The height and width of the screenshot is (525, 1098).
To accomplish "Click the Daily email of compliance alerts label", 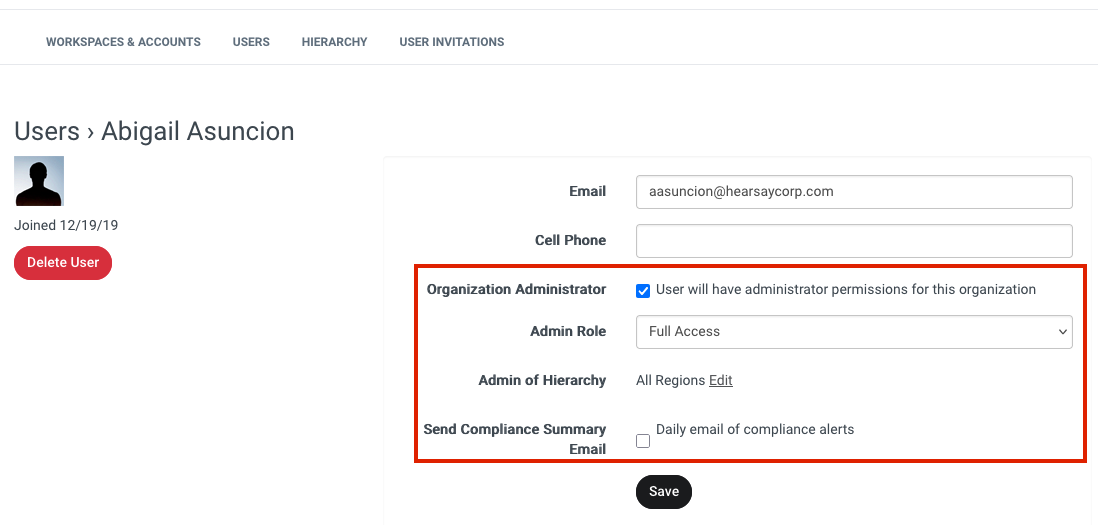I will coord(755,429).
